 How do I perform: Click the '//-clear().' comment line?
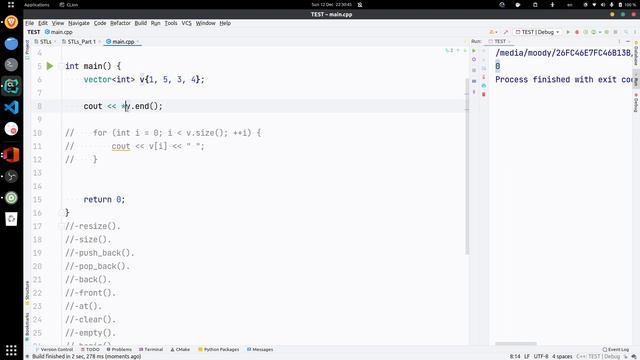[90, 319]
